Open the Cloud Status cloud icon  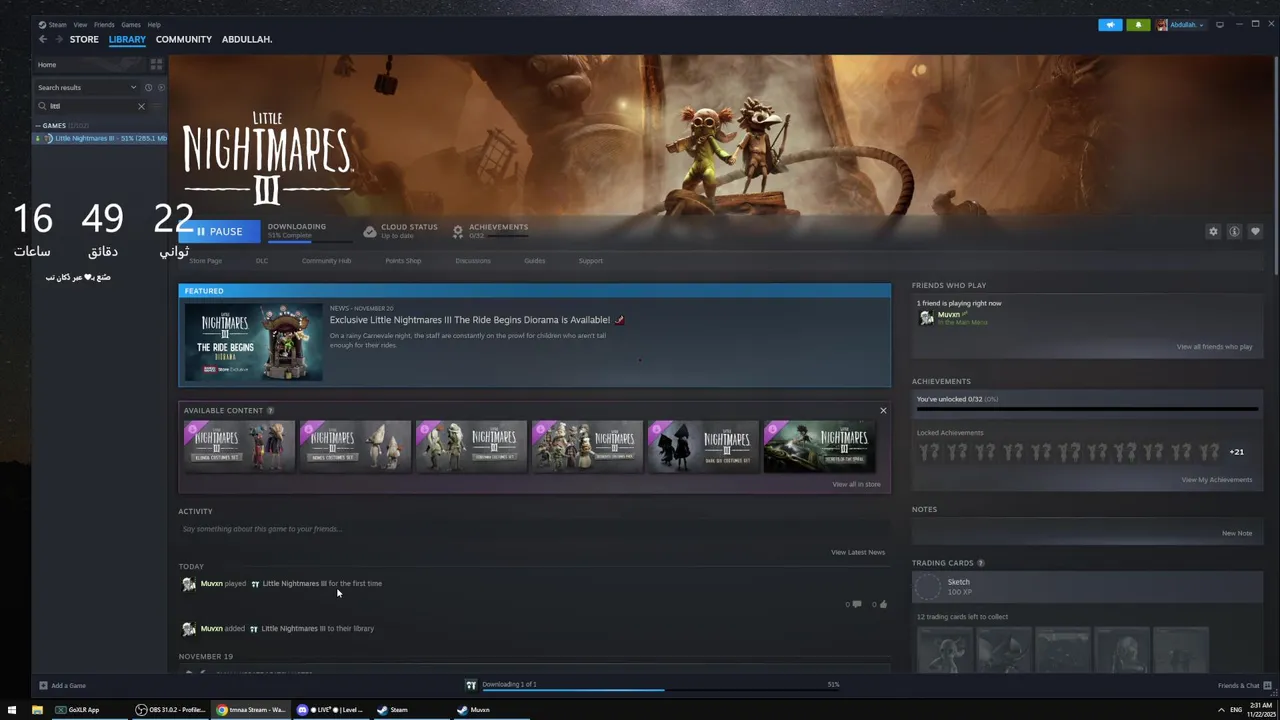[x=369, y=231]
